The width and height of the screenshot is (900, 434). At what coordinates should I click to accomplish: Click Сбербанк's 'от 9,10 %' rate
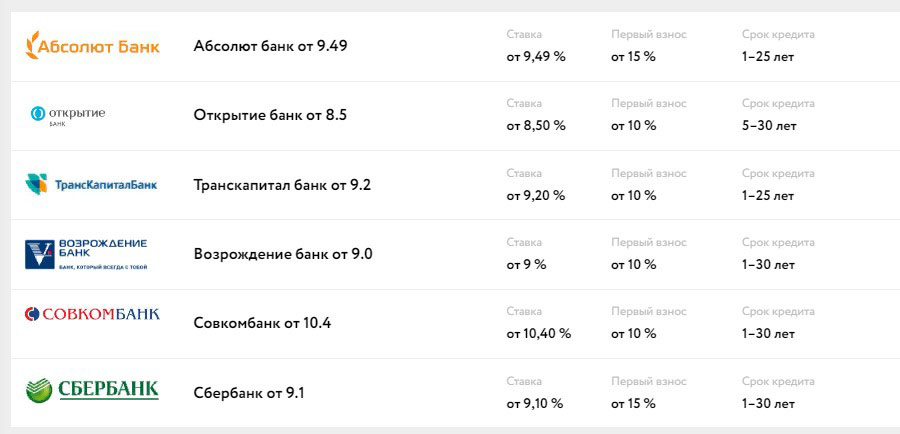pos(535,404)
